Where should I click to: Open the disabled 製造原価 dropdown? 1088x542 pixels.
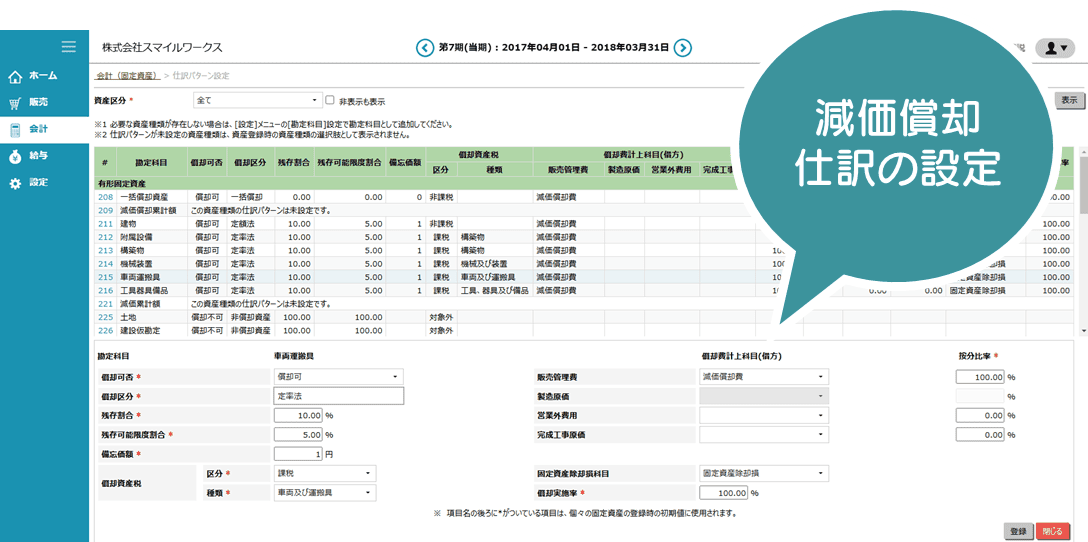(x=764, y=396)
